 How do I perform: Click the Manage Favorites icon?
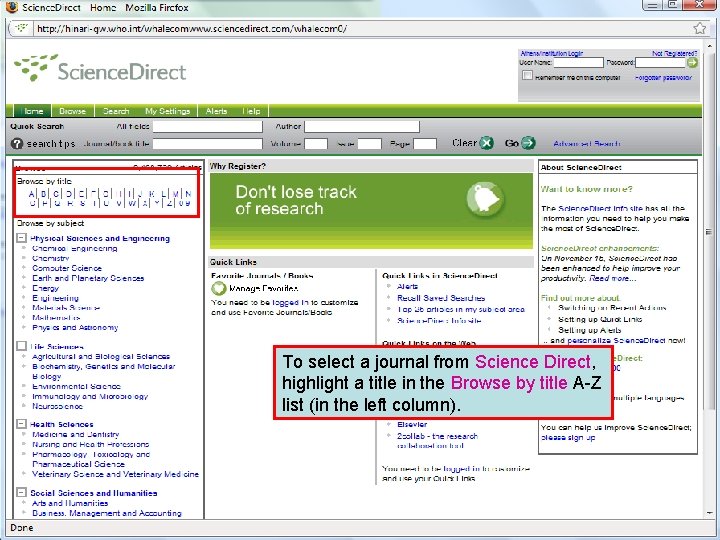[219, 288]
